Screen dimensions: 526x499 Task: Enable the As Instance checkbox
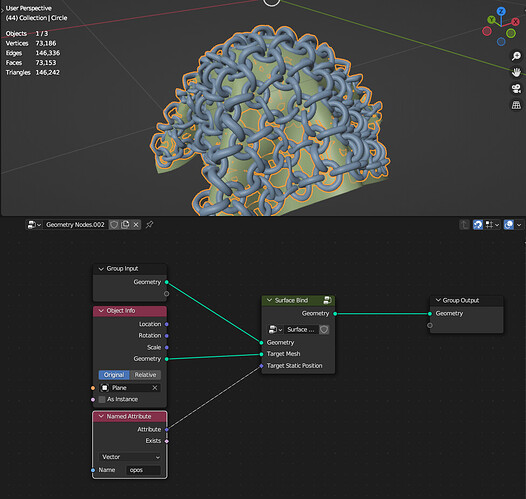point(102,399)
